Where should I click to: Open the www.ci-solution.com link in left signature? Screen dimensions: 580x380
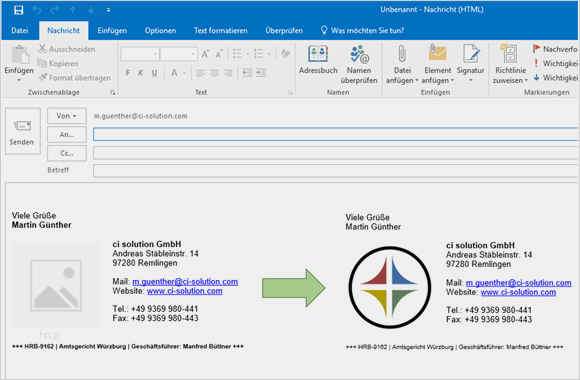[x=185, y=291]
